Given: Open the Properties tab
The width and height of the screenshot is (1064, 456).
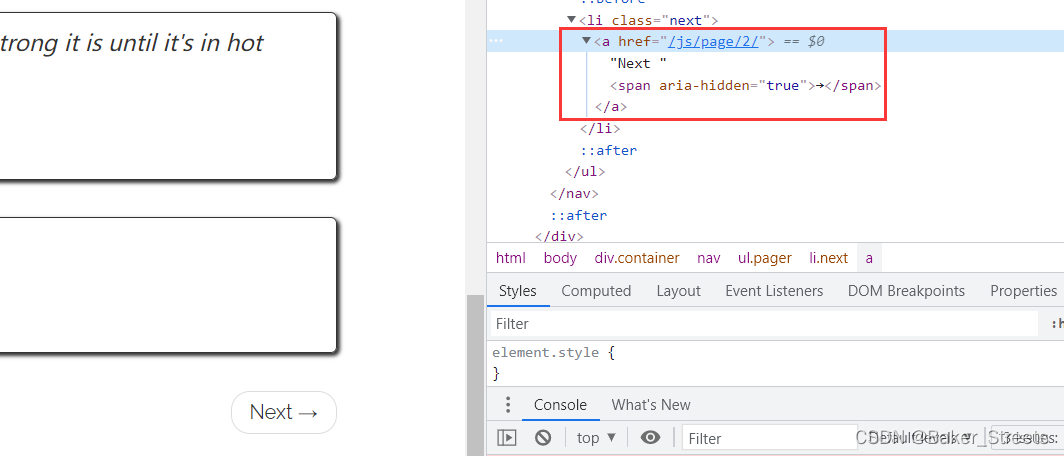Looking at the screenshot, I should (1023, 291).
